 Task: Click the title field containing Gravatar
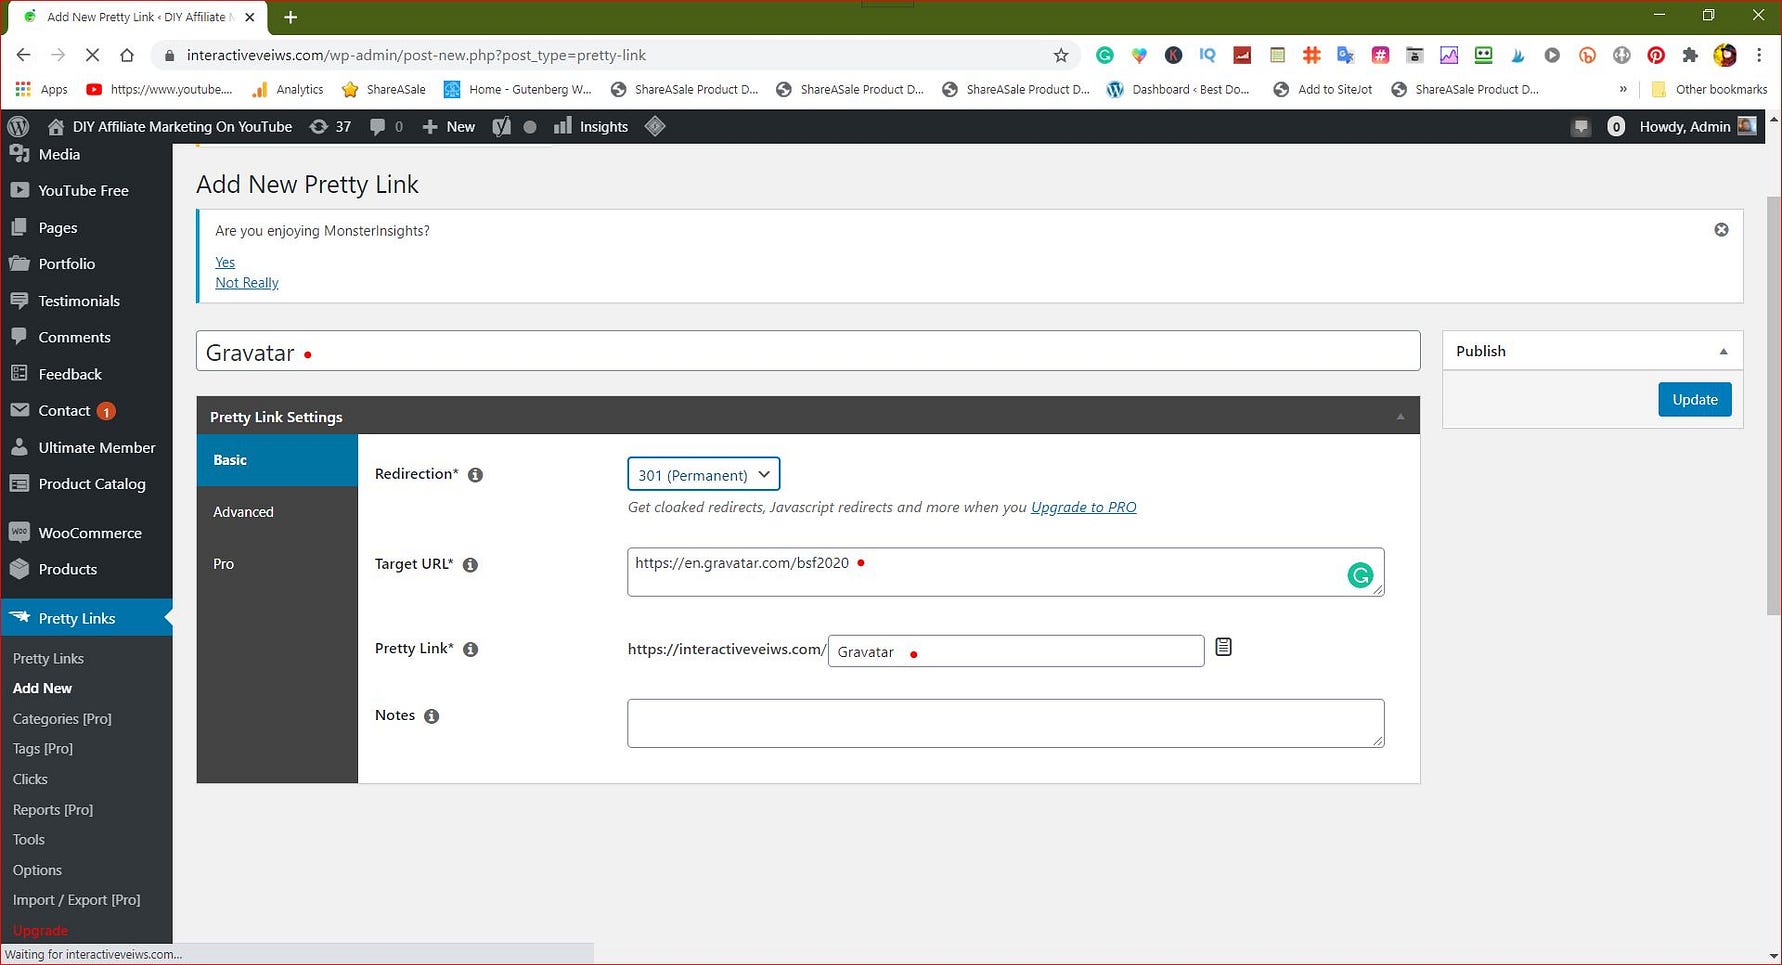click(808, 351)
